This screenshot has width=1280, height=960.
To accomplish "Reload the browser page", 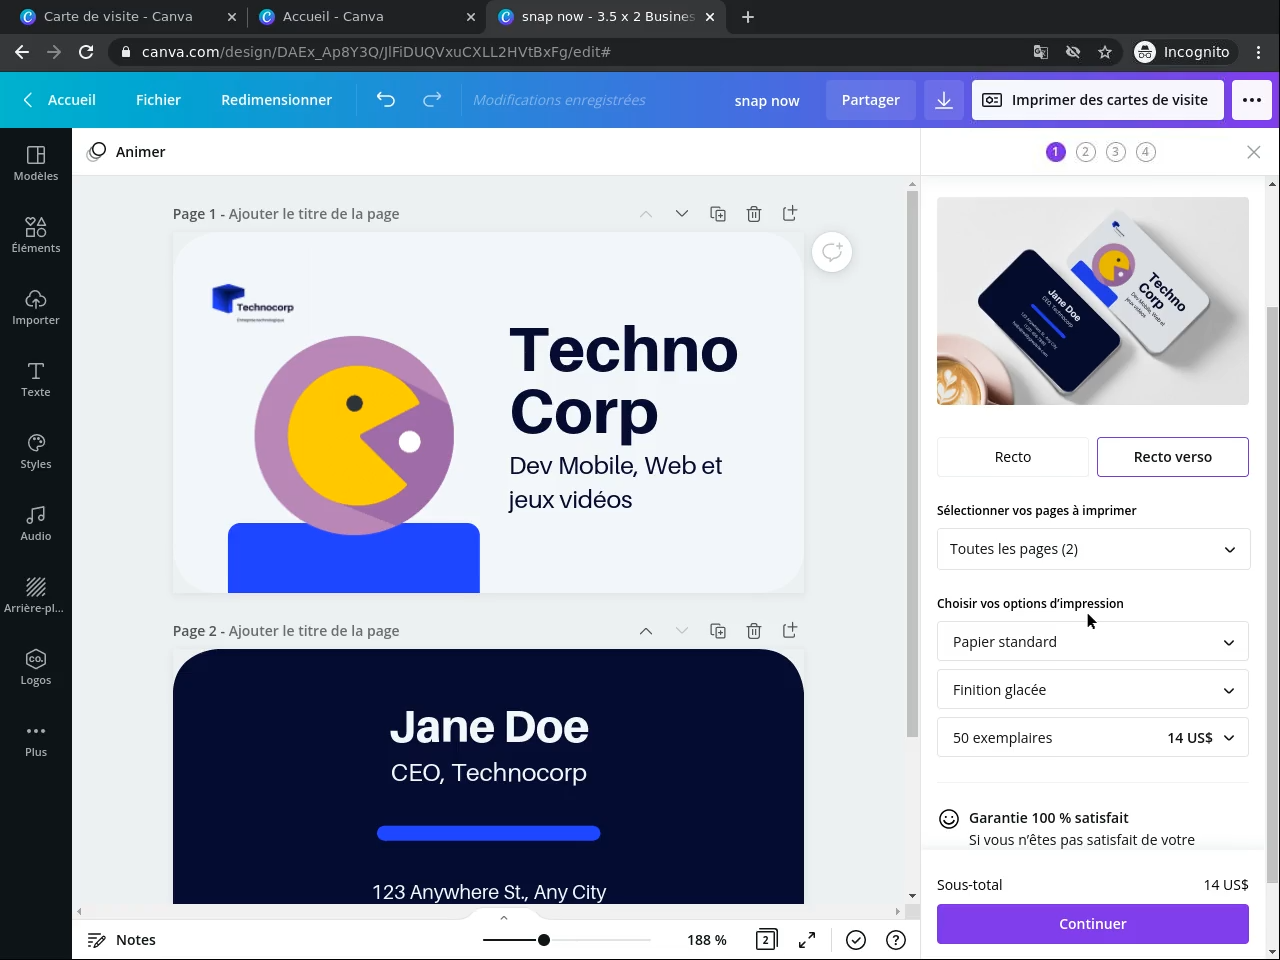I will click(x=86, y=52).
